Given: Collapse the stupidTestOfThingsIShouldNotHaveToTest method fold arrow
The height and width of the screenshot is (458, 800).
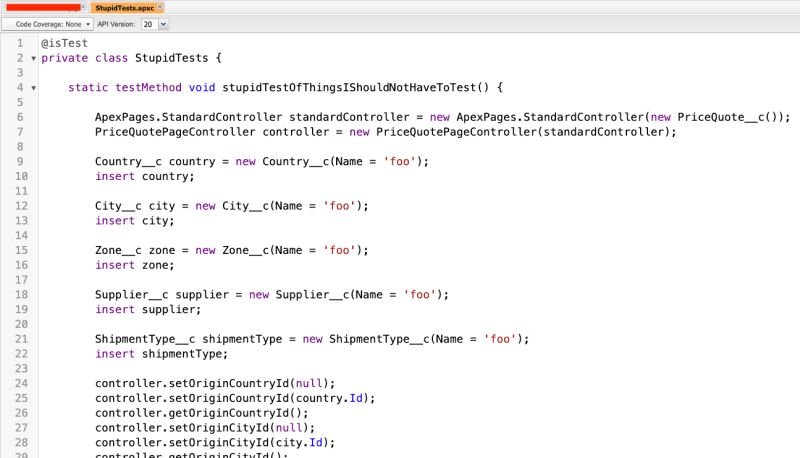Looking at the screenshot, I should [x=34, y=88].
